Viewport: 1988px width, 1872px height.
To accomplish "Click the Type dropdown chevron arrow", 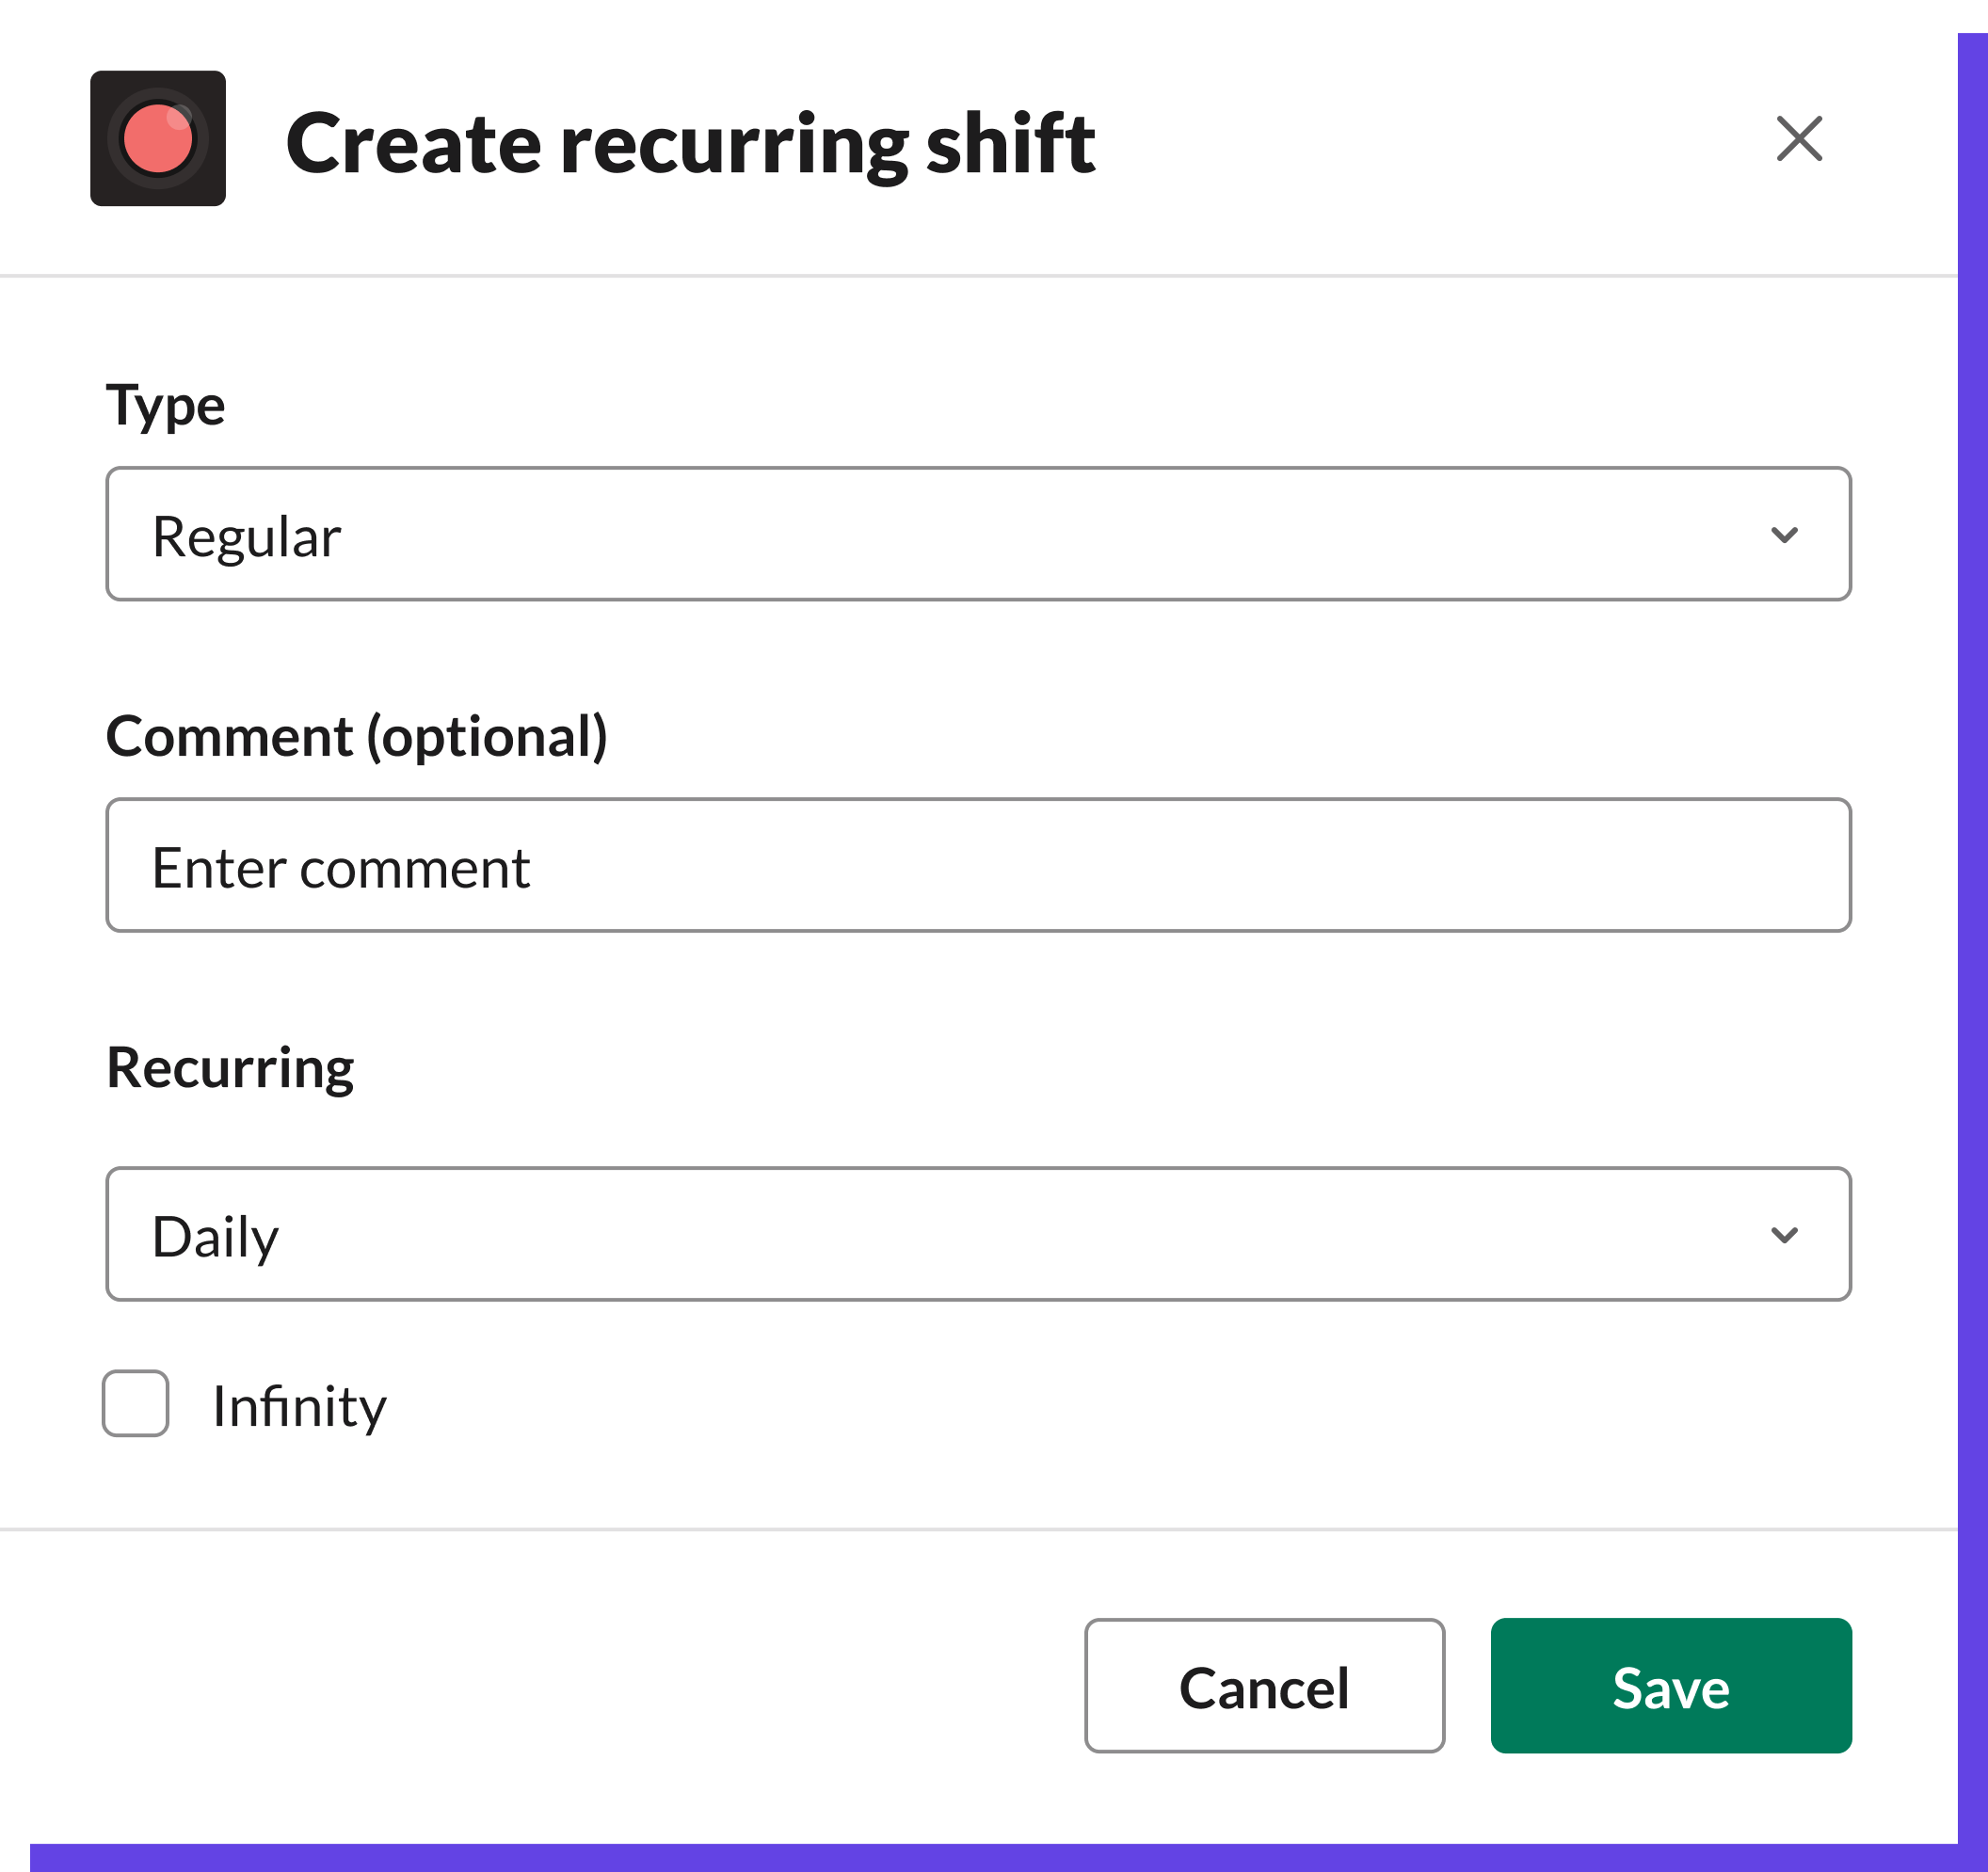I will [1783, 535].
